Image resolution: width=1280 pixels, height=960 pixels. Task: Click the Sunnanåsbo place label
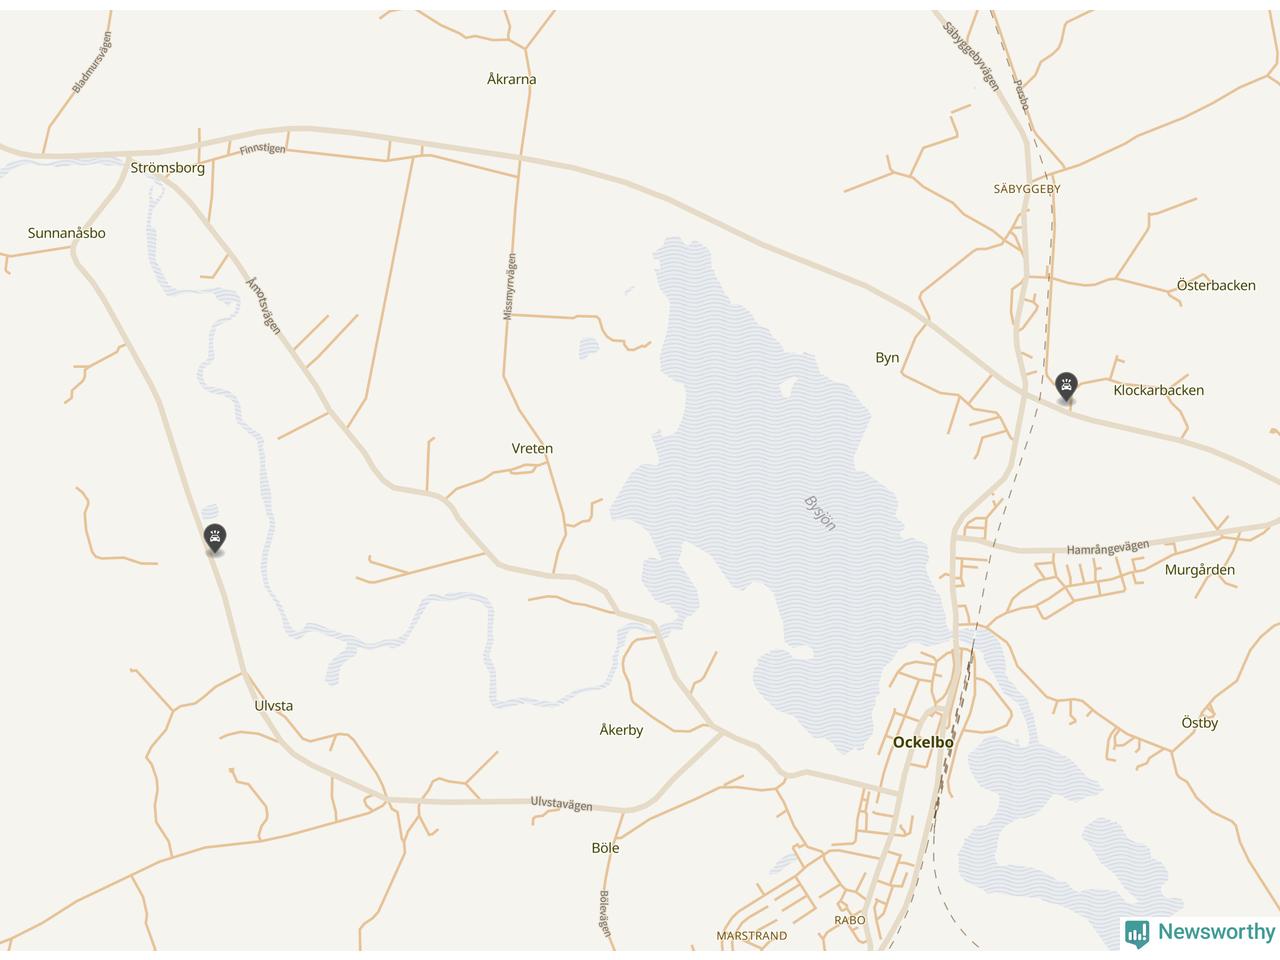coord(66,233)
